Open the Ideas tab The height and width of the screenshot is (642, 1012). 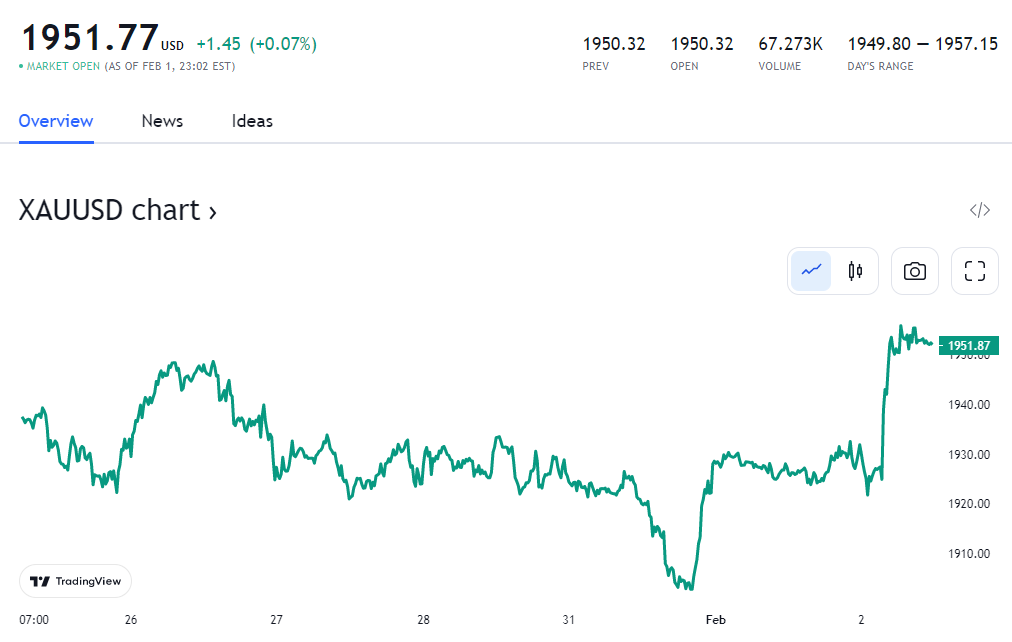[x=252, y=121]
